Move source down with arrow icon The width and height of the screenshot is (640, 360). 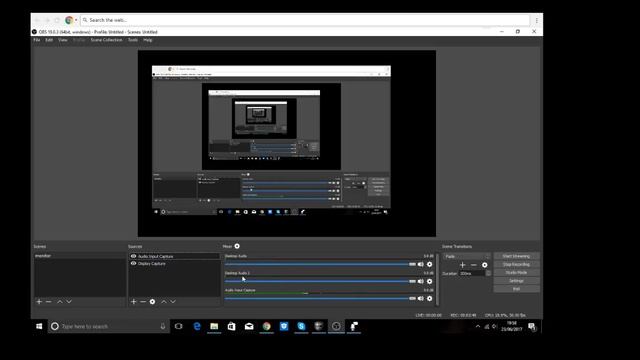click(x=173, y=302)
